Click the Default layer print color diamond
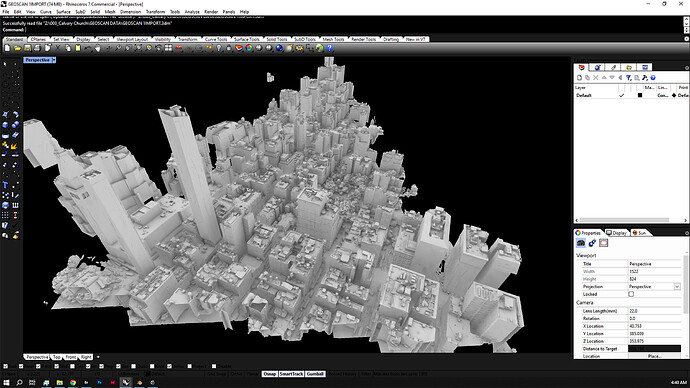The height and width of the screenshot is (388, 690). [674, 95]
